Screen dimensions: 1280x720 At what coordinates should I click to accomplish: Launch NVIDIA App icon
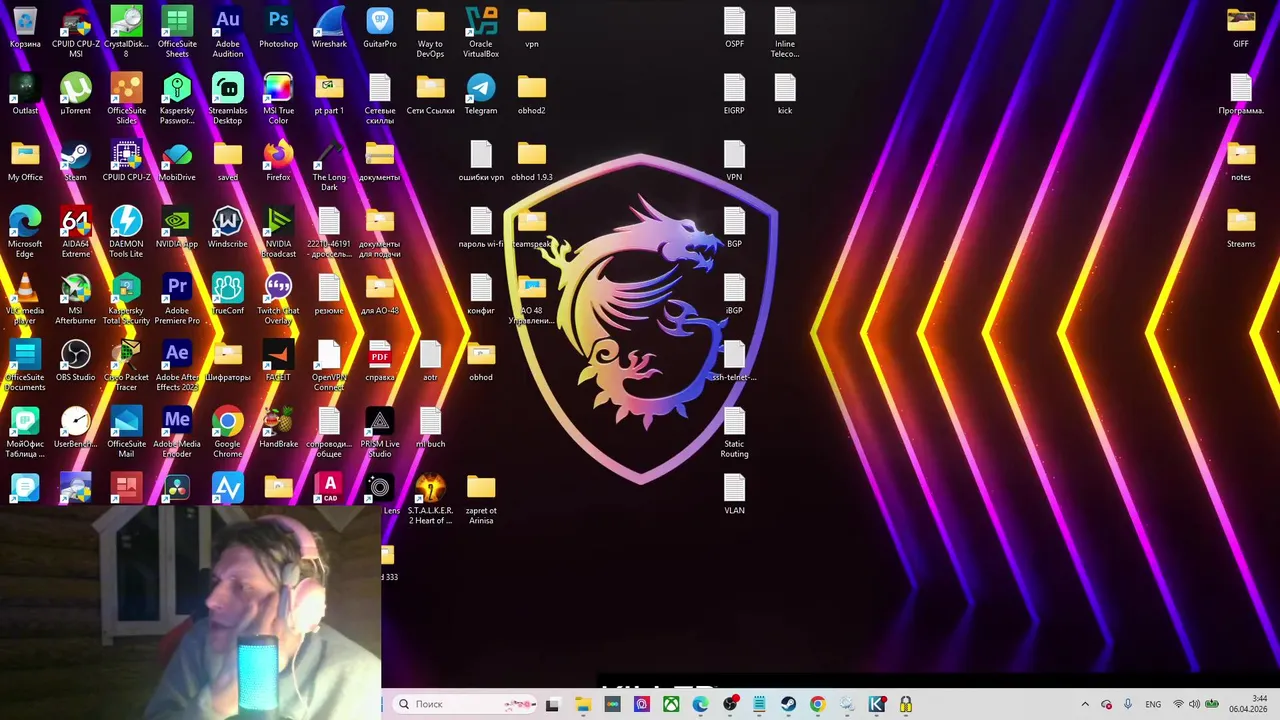tap(177, 228)
